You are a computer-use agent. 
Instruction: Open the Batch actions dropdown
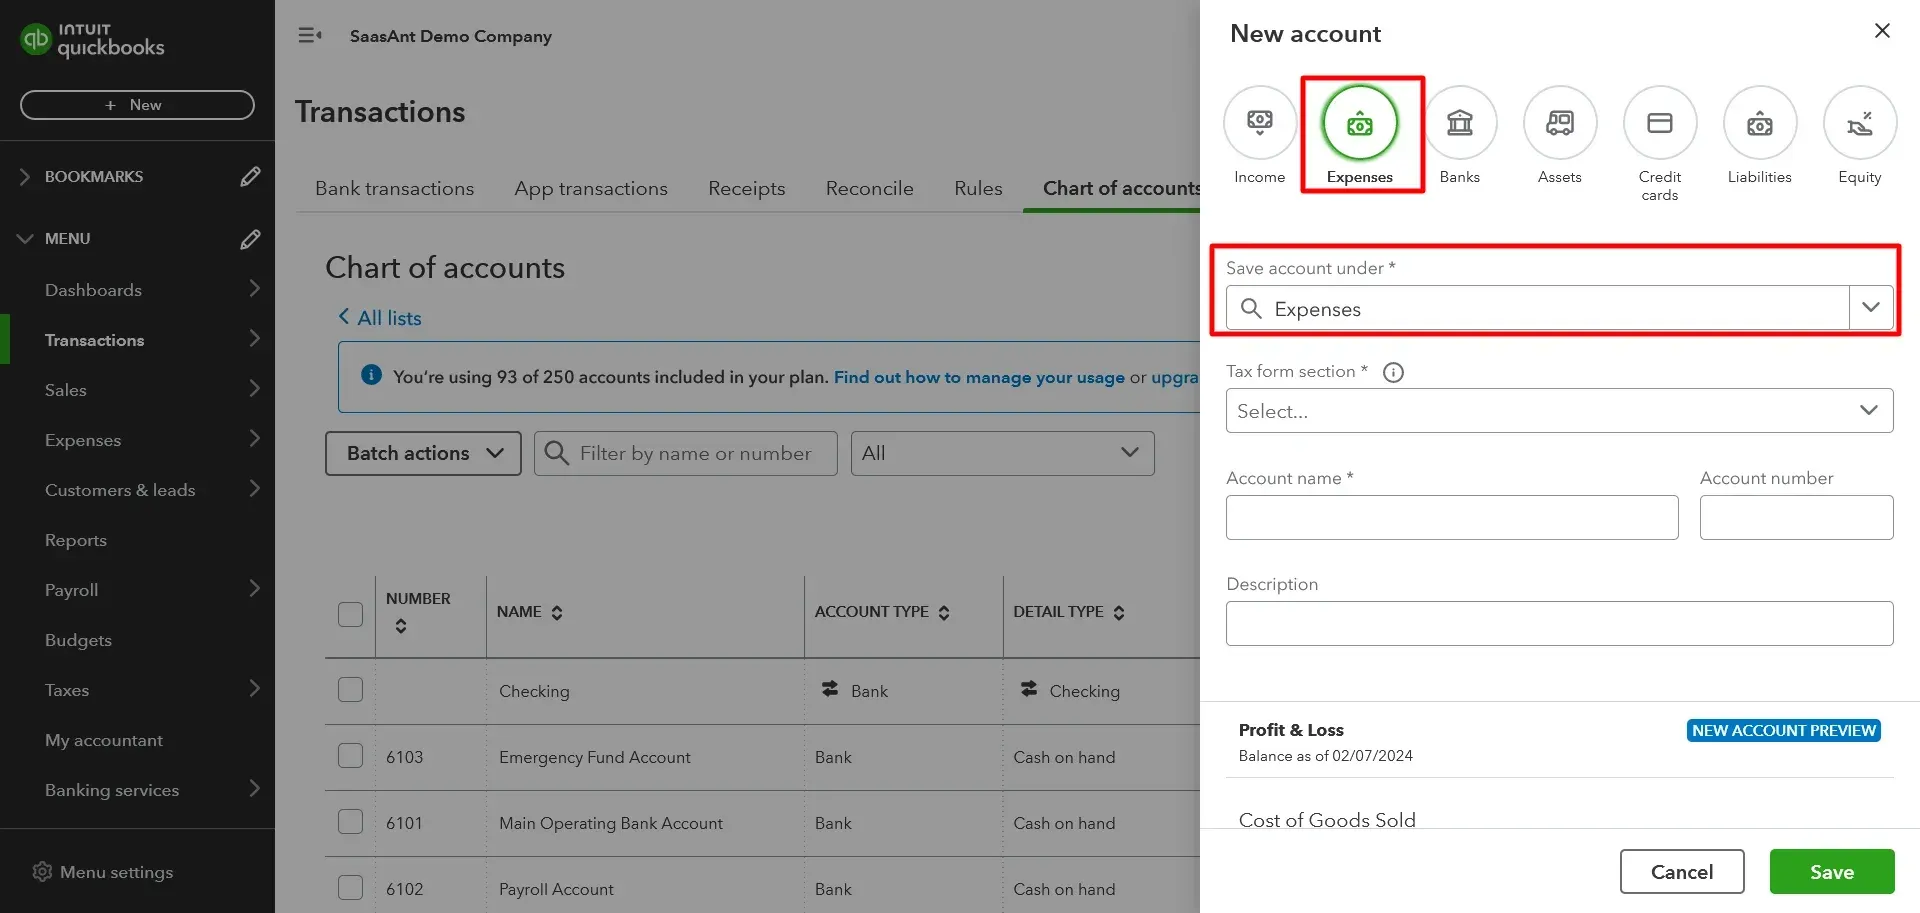pyautogui.click(x=423, y=453)
